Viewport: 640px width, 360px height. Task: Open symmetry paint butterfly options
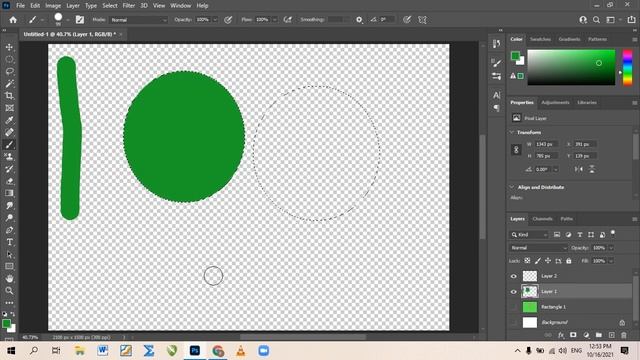click(422, 20)
